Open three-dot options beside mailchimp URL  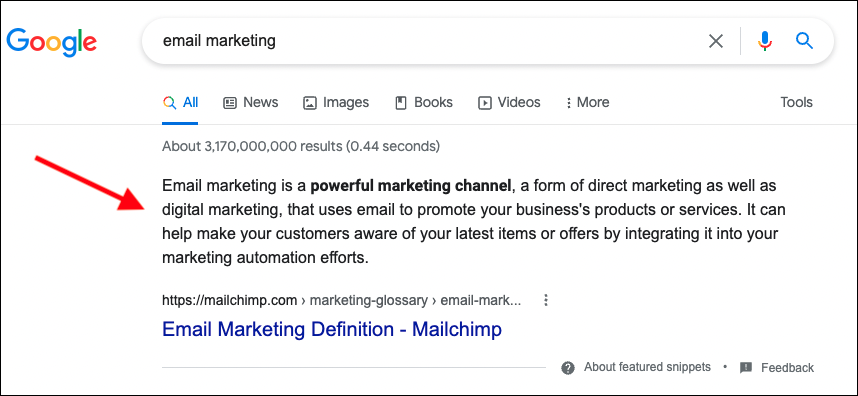545,300
